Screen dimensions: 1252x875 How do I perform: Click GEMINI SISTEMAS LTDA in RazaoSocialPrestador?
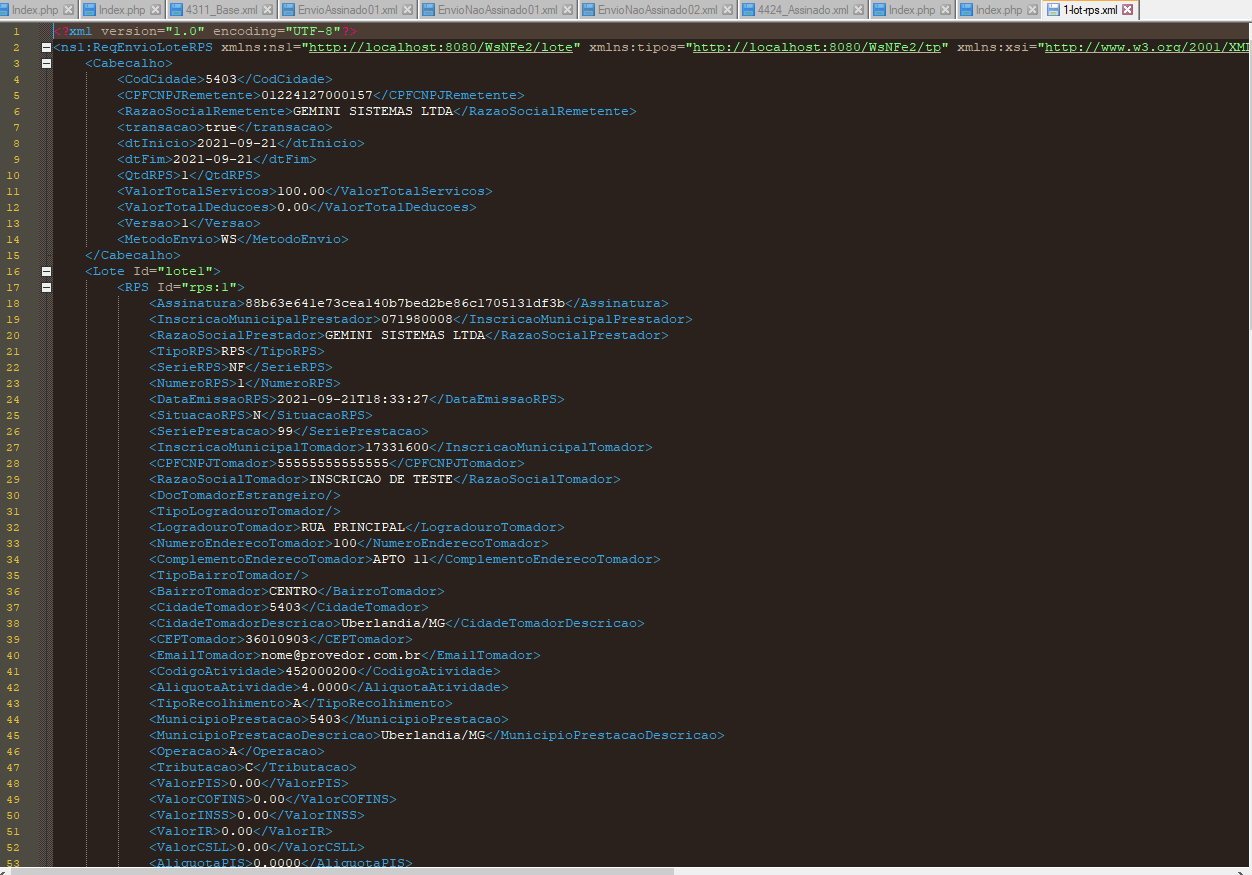click(x=405, y=335)
